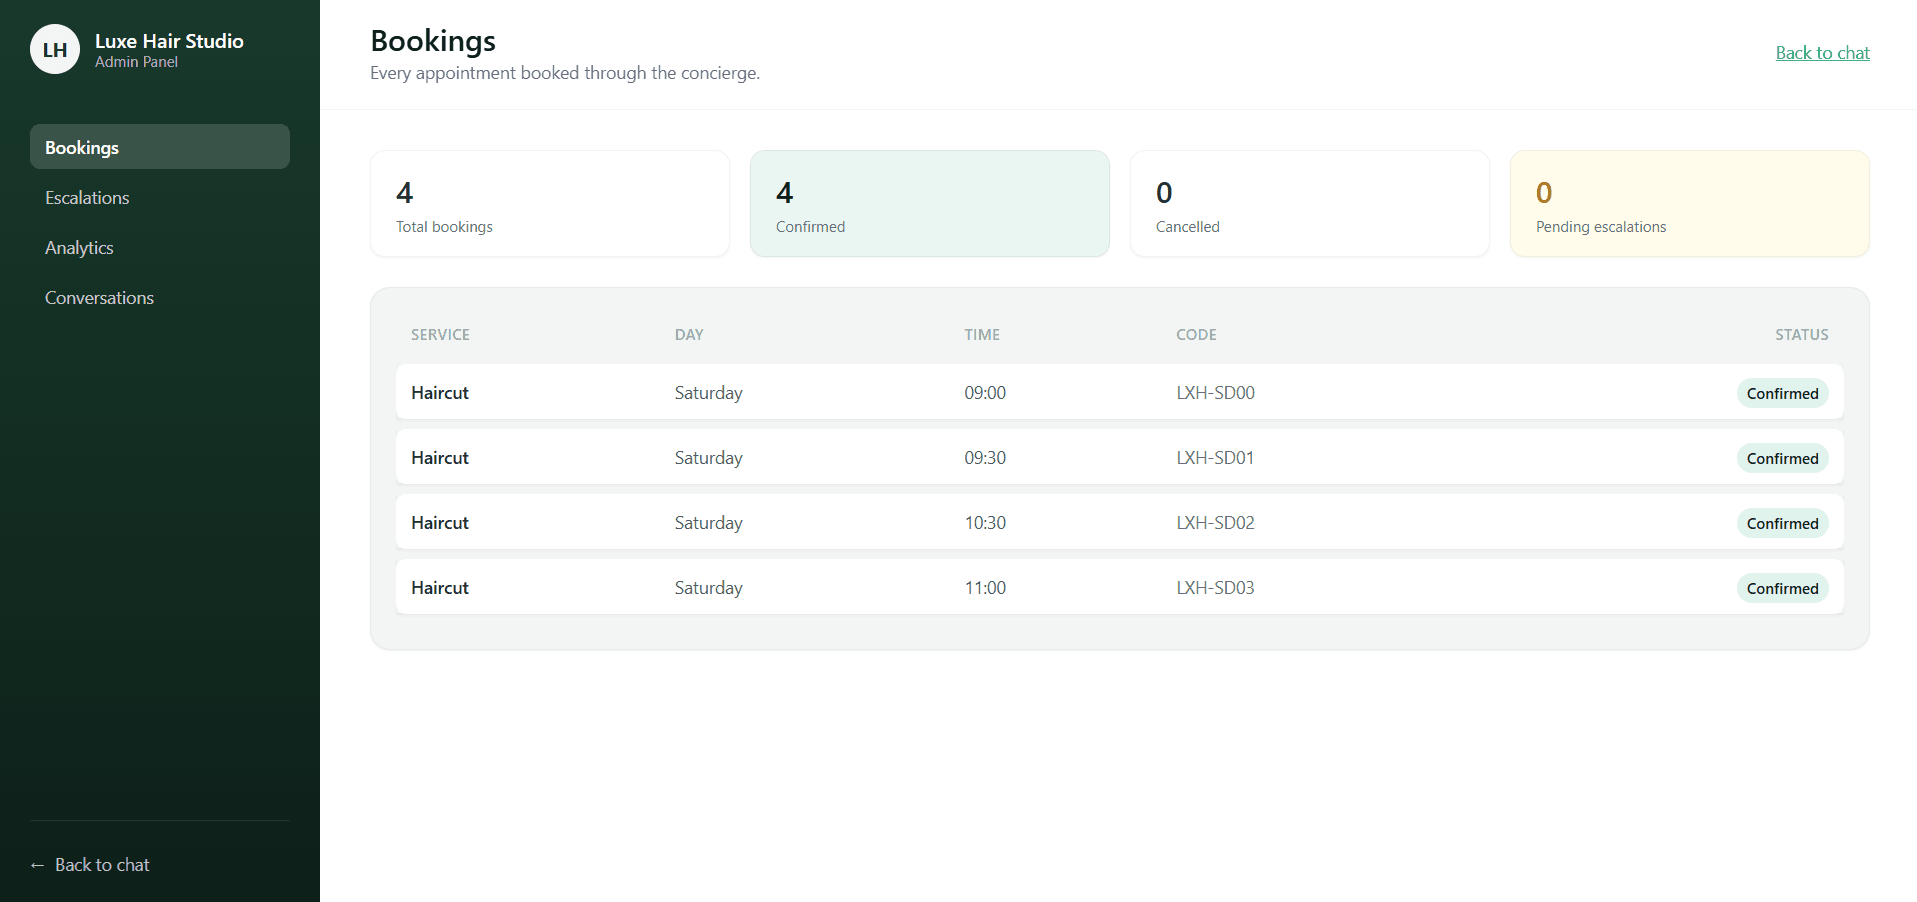Click the STATUS column header

pyautogui.click(x=1802, y=335)
